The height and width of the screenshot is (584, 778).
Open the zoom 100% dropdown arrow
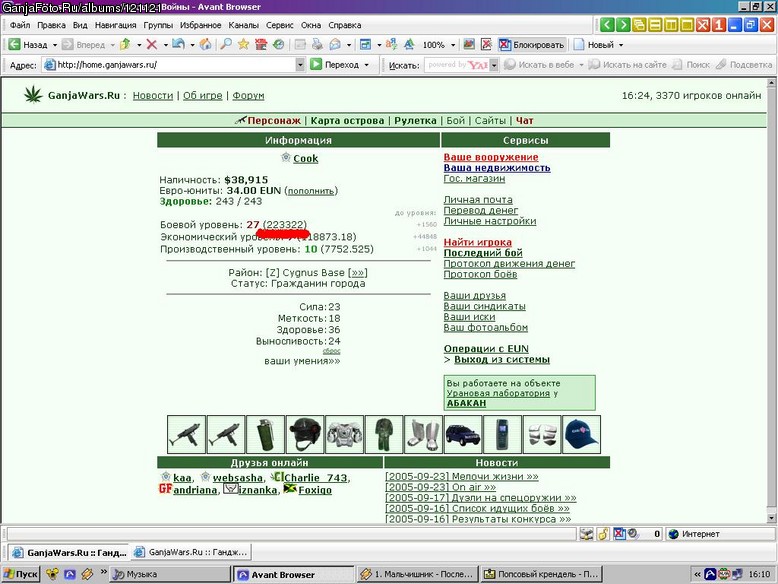coord(453,45)
